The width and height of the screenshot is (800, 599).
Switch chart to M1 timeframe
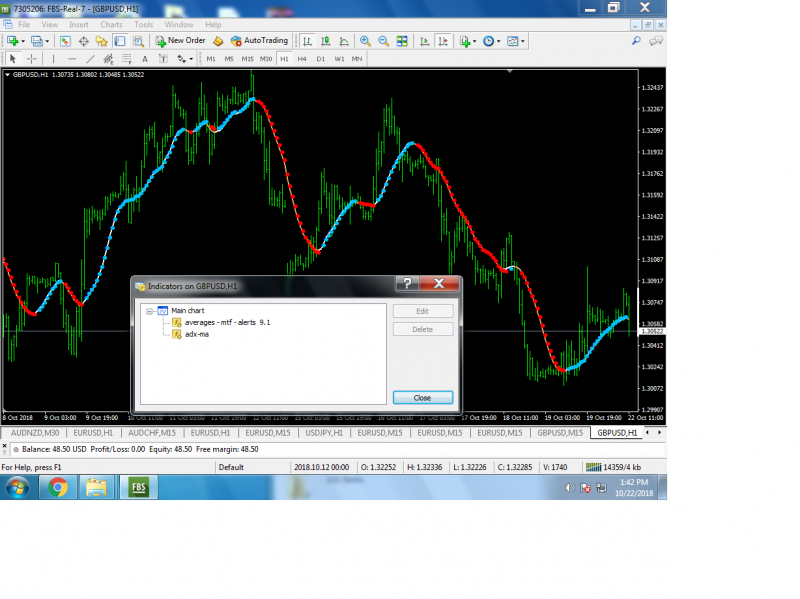click(211, 59)
